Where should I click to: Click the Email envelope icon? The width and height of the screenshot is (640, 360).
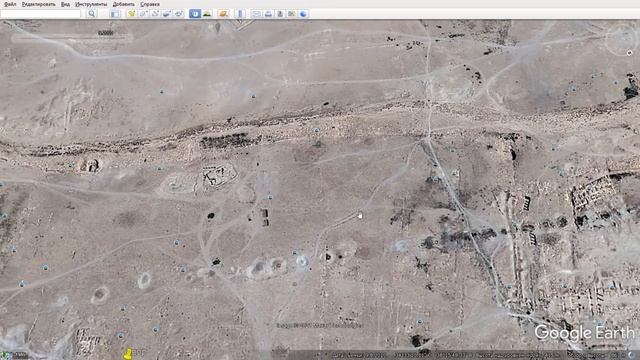256,14
